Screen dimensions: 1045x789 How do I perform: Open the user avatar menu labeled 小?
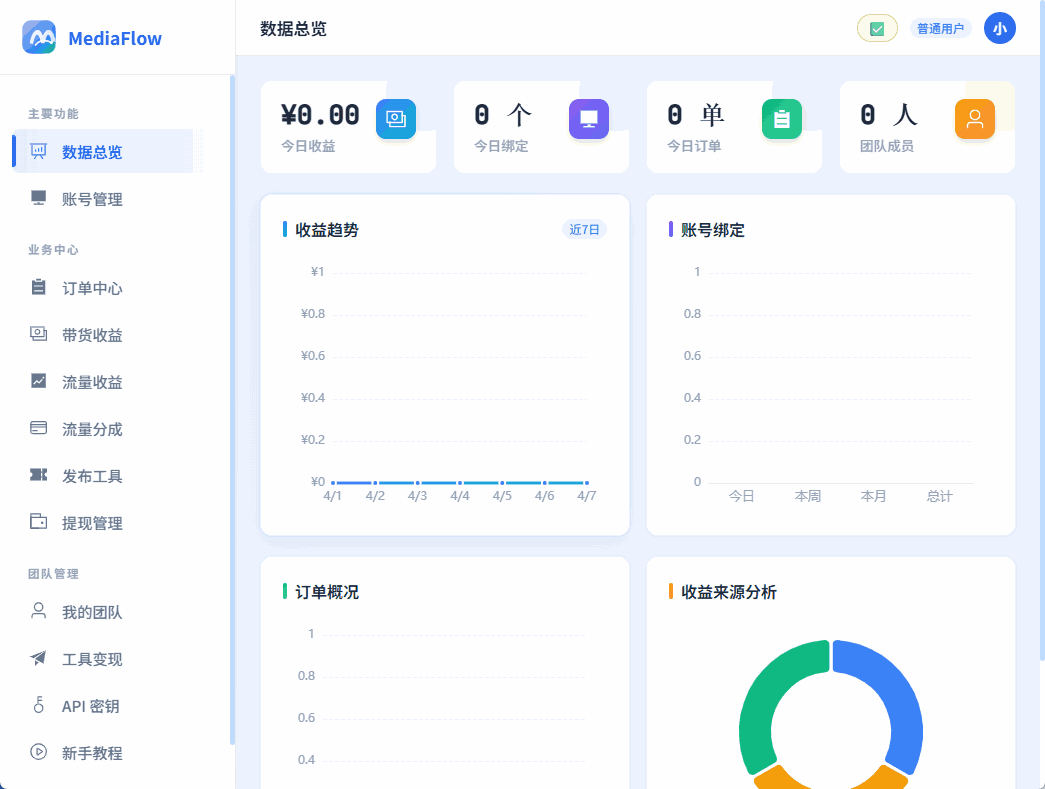[x=999, y=28]
